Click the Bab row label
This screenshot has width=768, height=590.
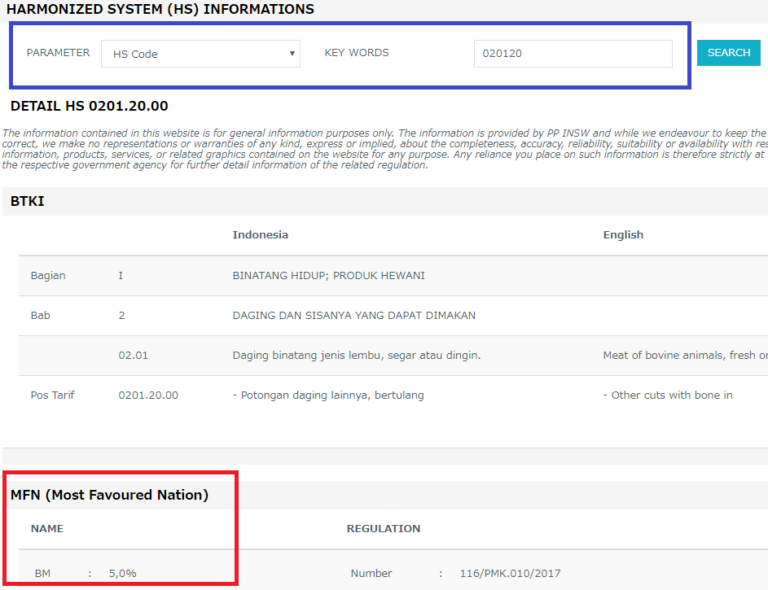tap(40, 315)
